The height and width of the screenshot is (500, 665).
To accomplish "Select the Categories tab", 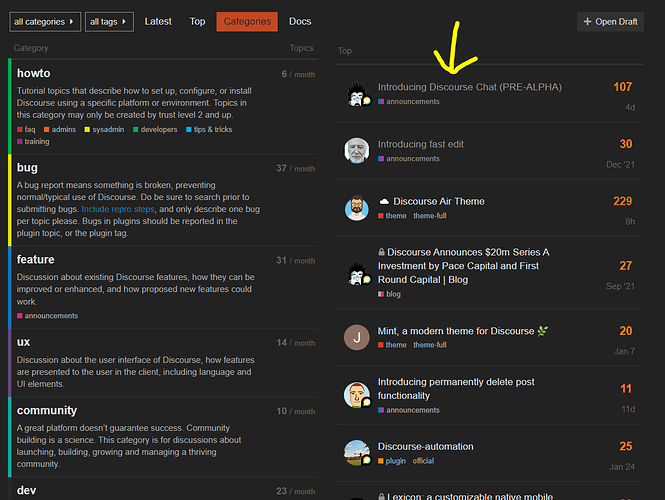I will [247, 22].
